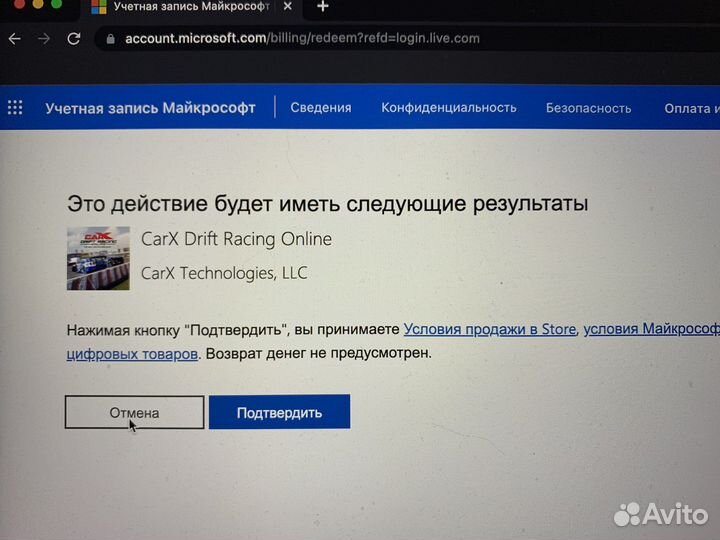Click the browser forward arrow
Image resolution: width=720 pixels, height=540 pixels.
tap(44, 39)
